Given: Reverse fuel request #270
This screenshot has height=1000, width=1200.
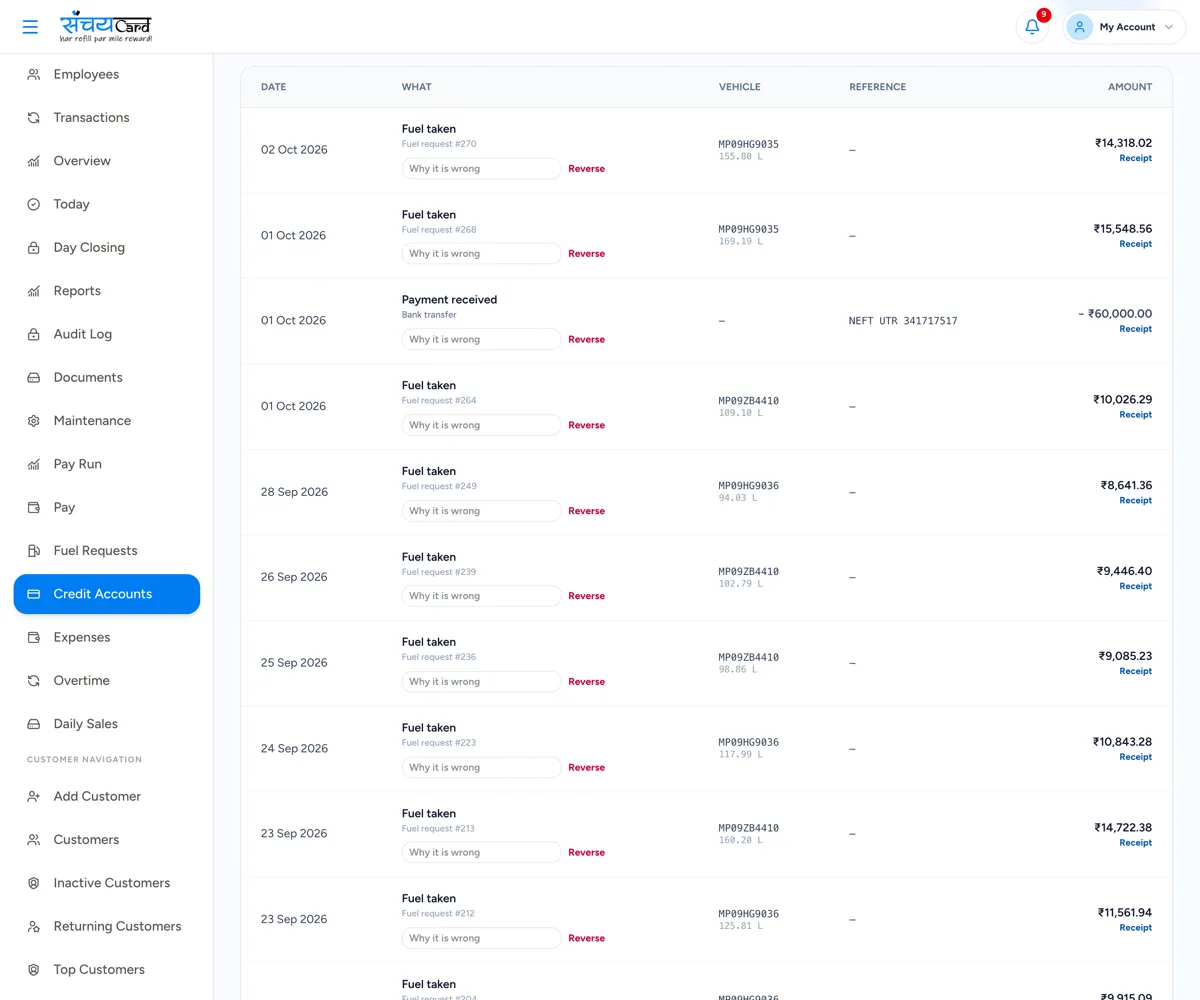Looking at the screenshot, I should point(586,168).
